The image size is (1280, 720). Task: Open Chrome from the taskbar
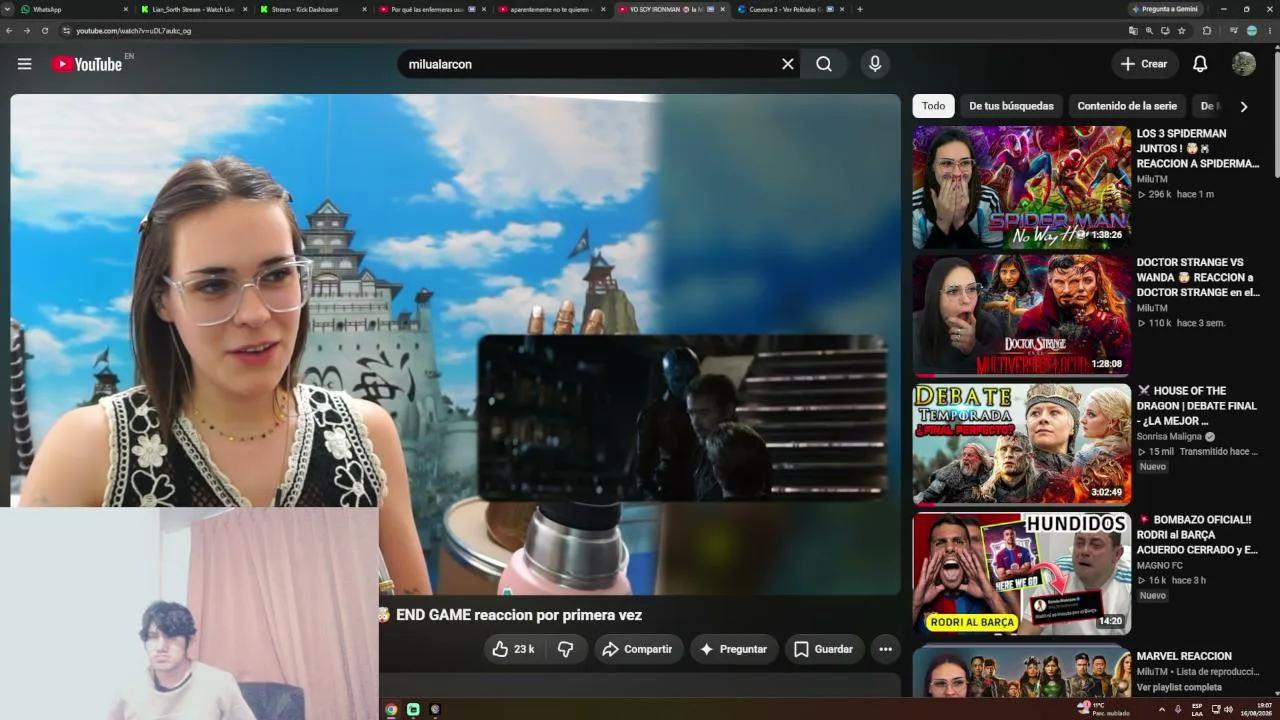(x=391, y=709)
